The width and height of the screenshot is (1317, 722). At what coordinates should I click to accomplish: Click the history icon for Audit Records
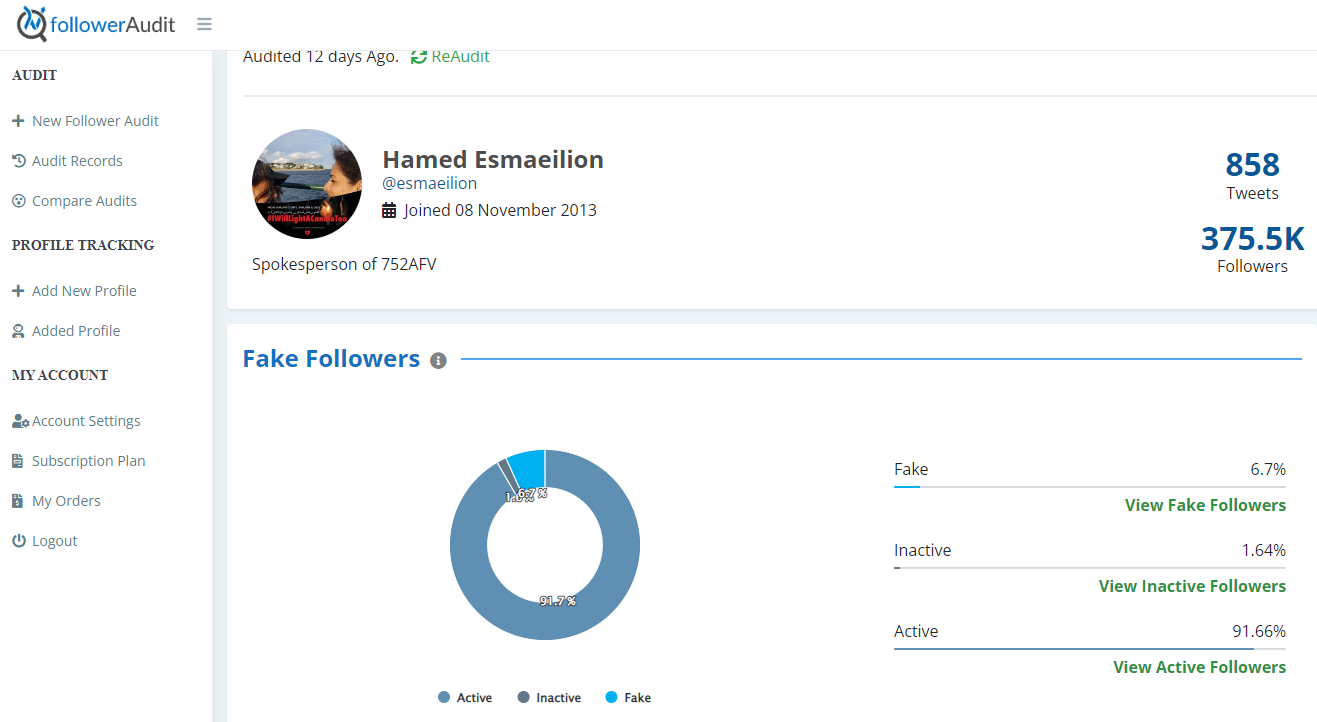click(x=18, y=161)
